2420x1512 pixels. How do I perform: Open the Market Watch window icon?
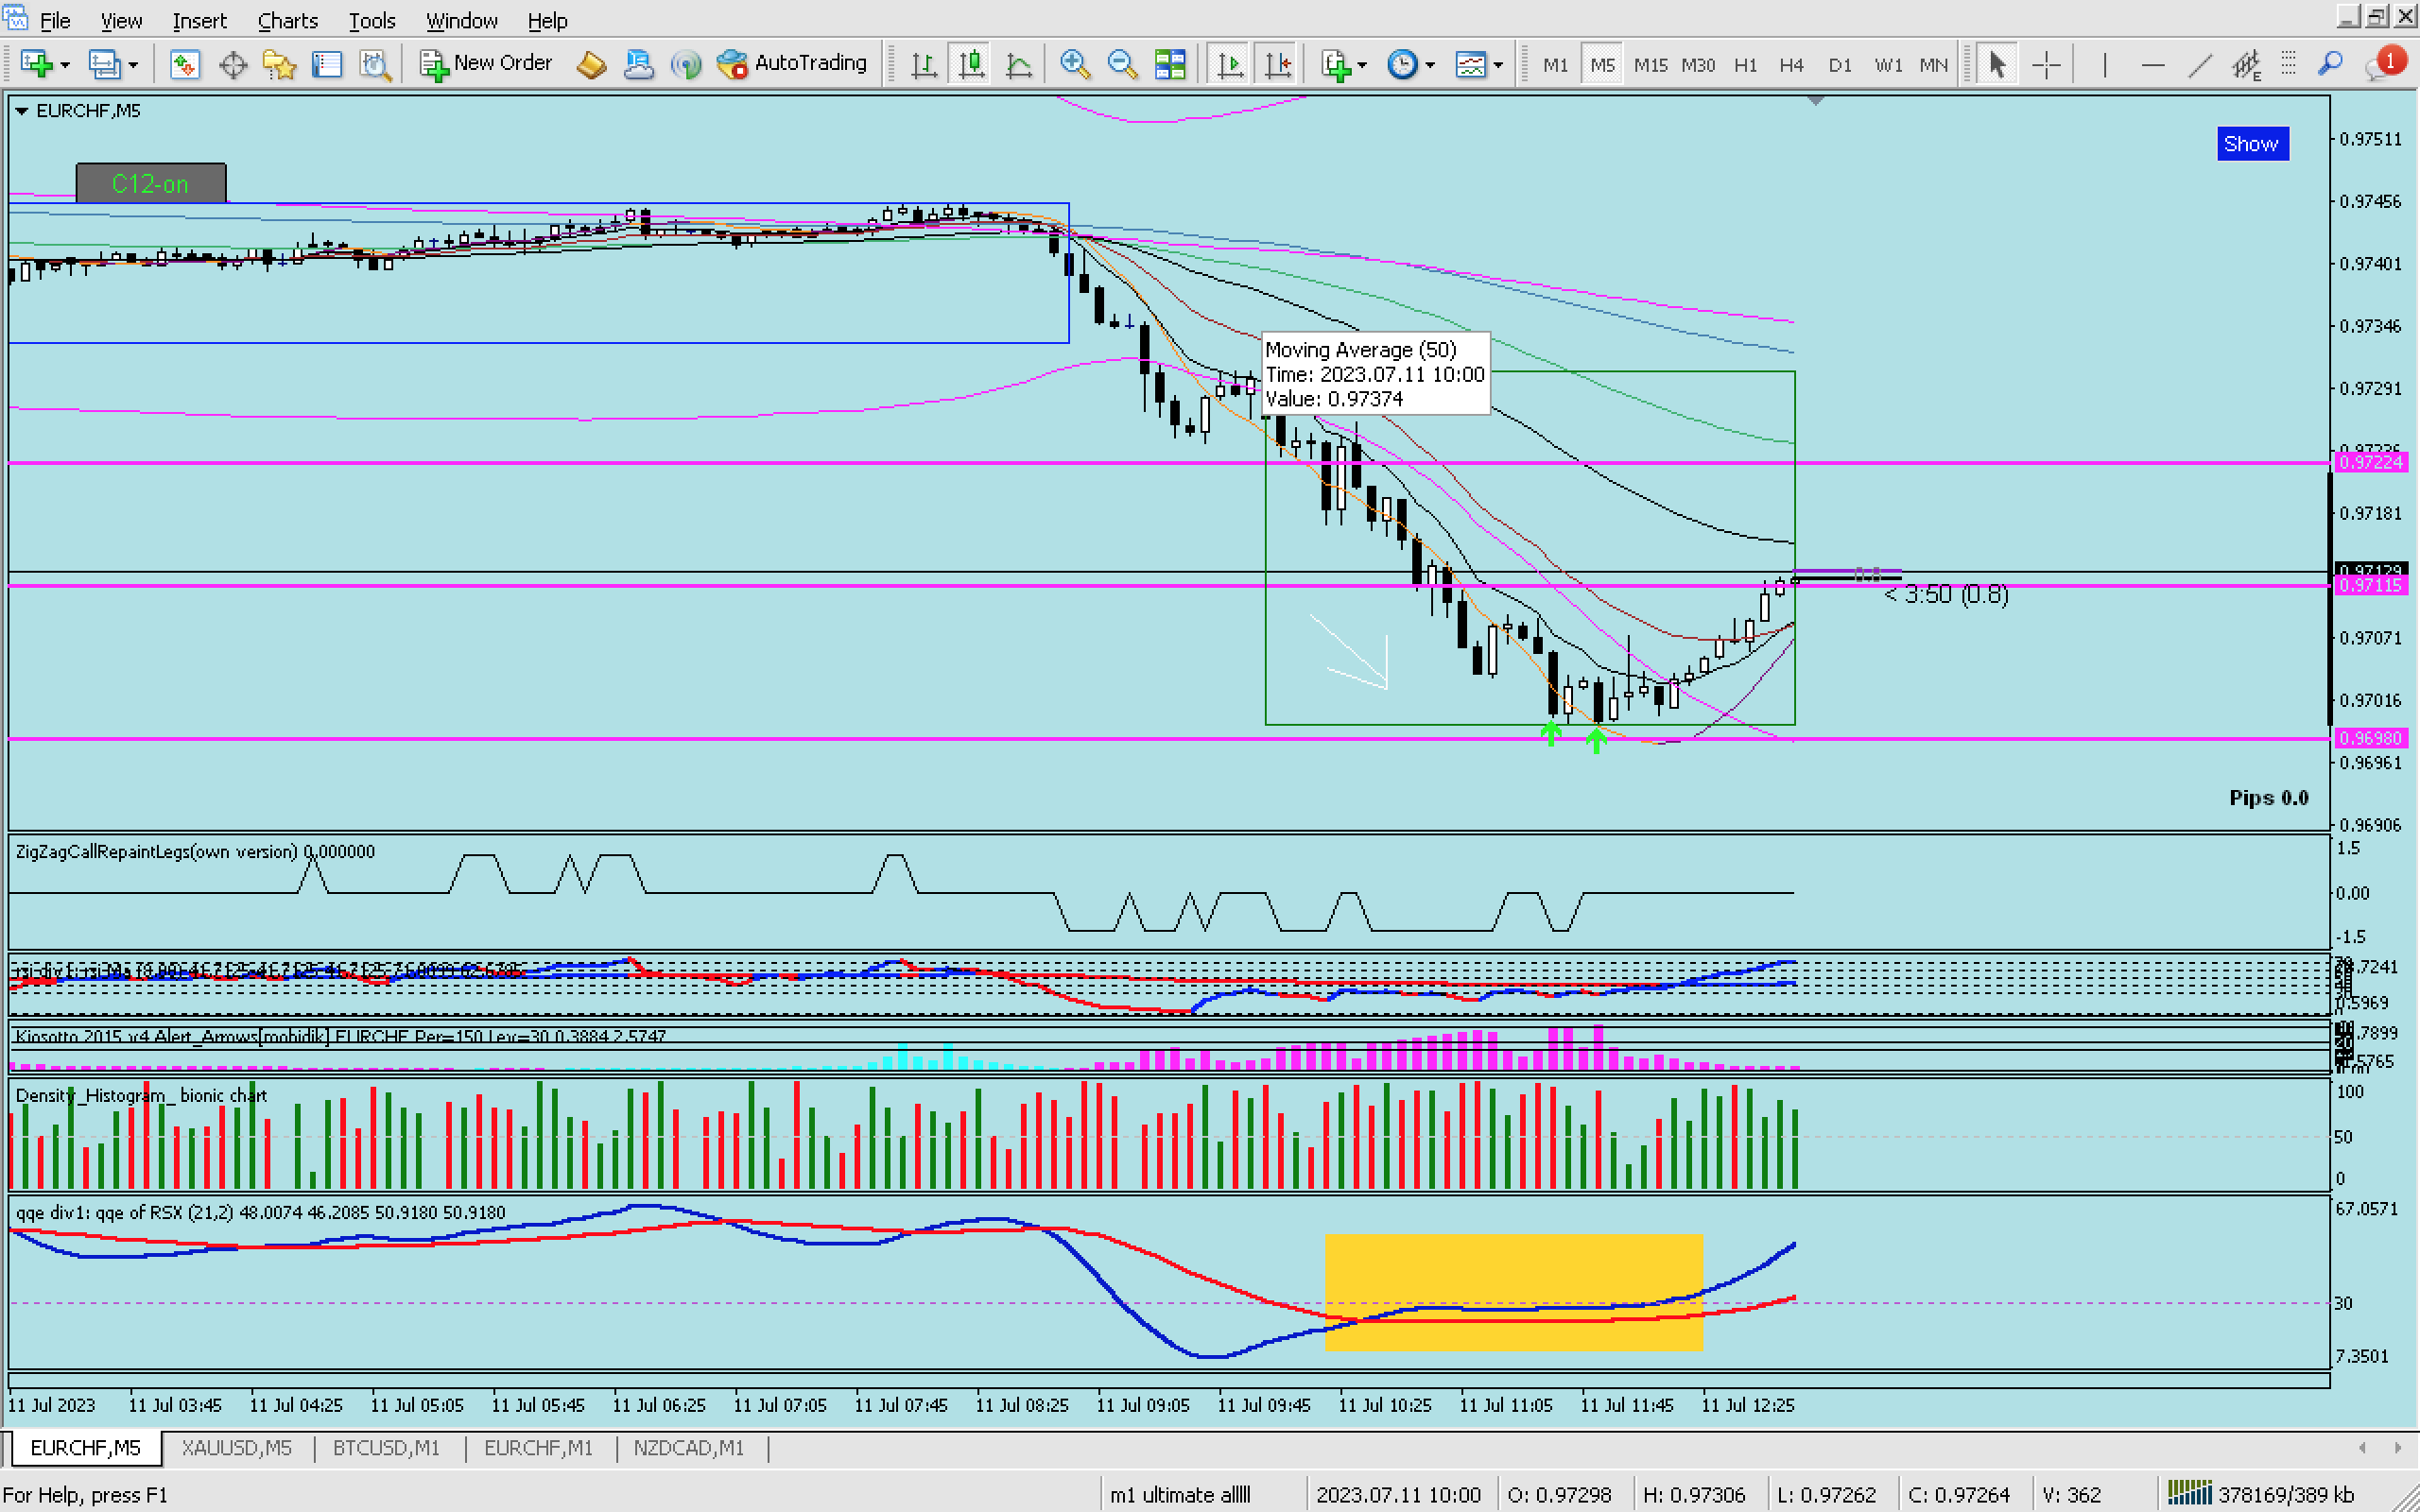184,65
